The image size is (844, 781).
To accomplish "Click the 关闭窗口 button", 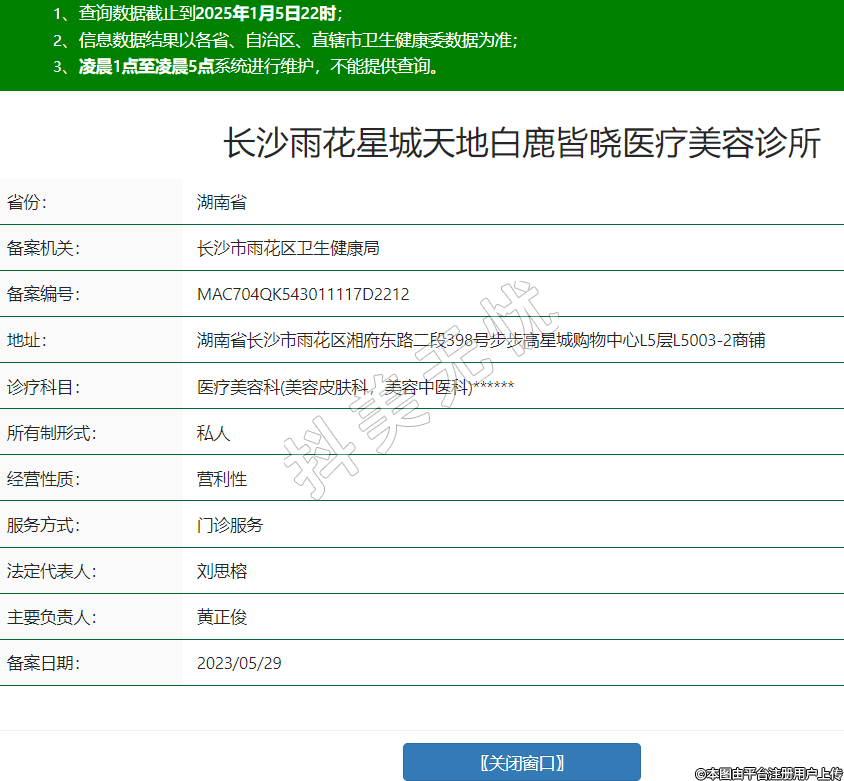I will tap(521, 762).
